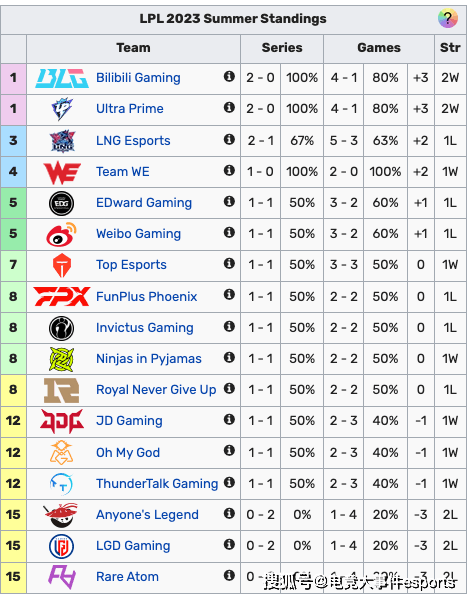Open the info icon for JD Gaming
Screen dimensions: 470x599
point(229,420)
